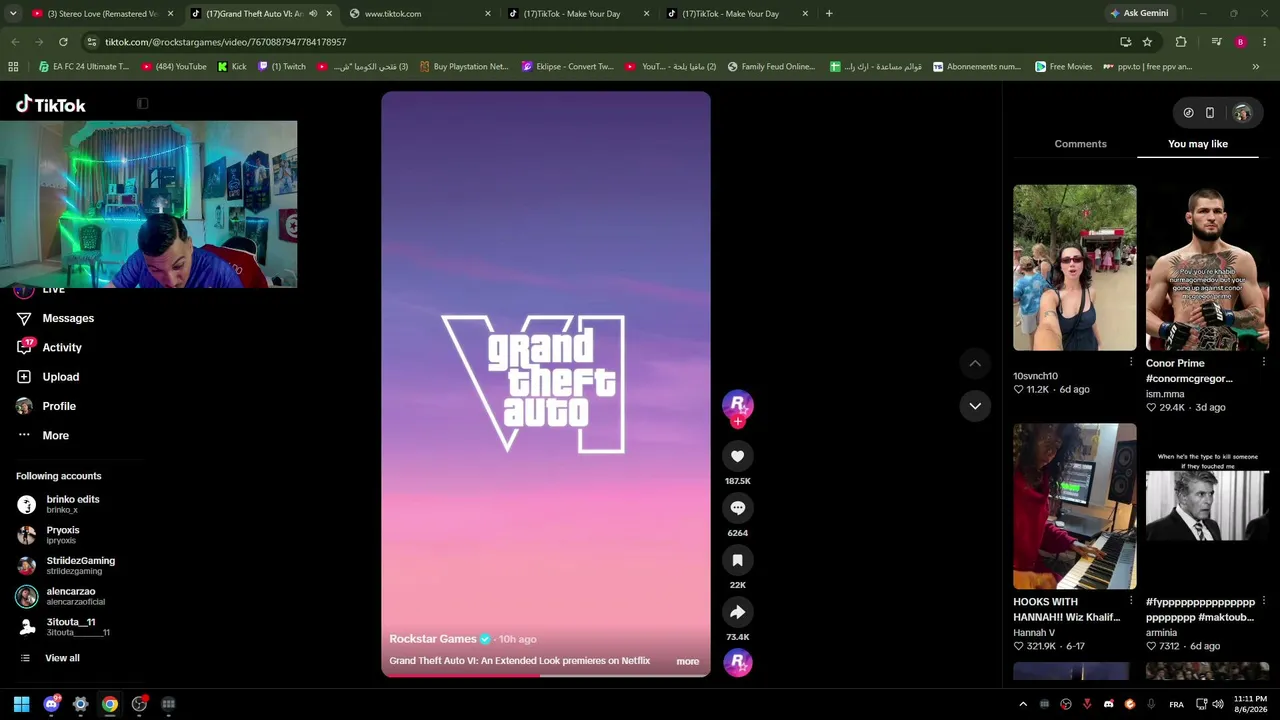The image size is (1280, 720).
Task: Open the Chrome tab search dropdown
Action: pyautogui.click(x=12, y=14)
